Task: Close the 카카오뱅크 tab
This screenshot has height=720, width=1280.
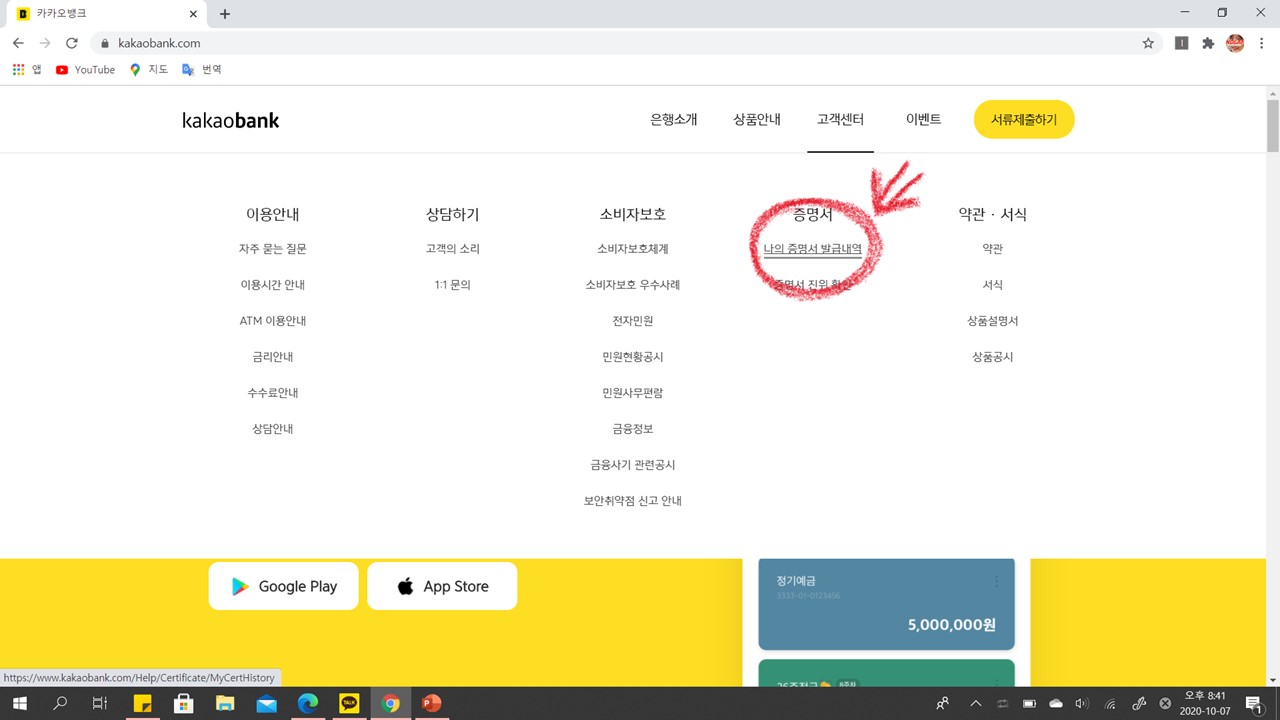Action: tap(194, 14)
